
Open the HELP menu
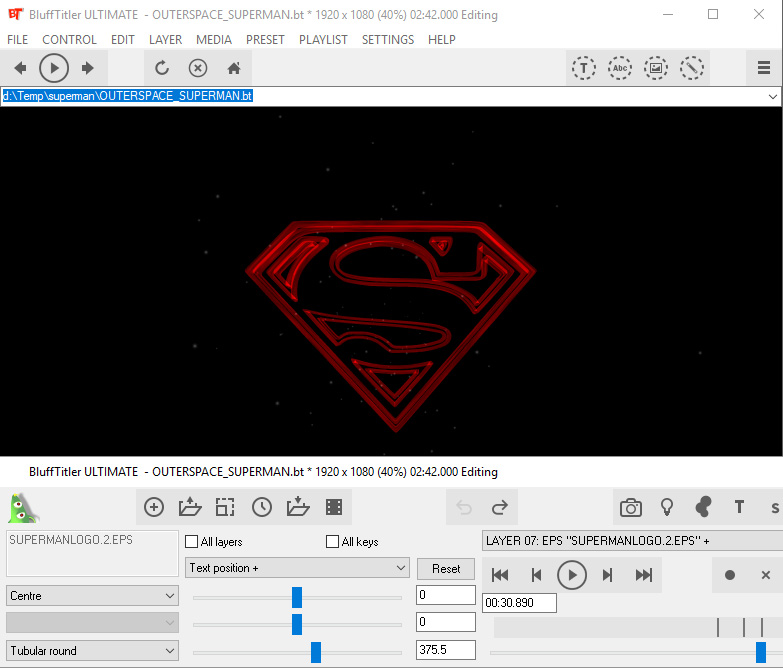pos(441,39)
